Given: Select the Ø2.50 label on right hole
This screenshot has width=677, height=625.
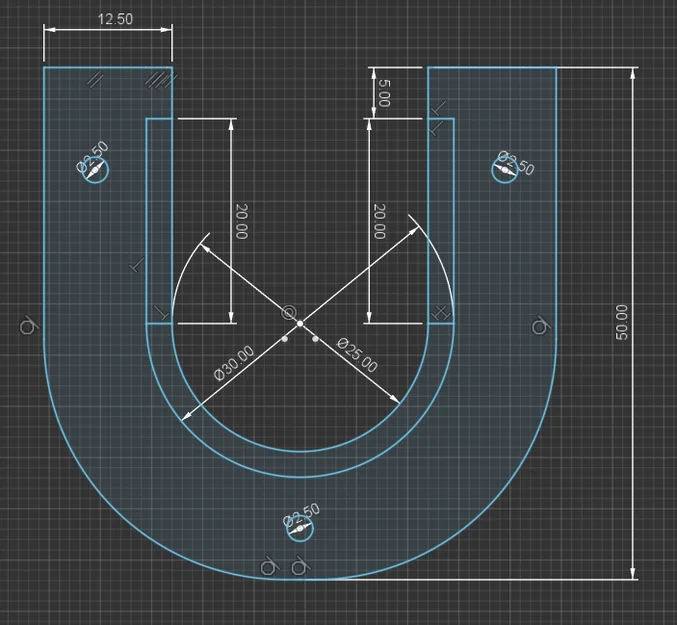Looking at the screenshot, I should tap(516, 163).
